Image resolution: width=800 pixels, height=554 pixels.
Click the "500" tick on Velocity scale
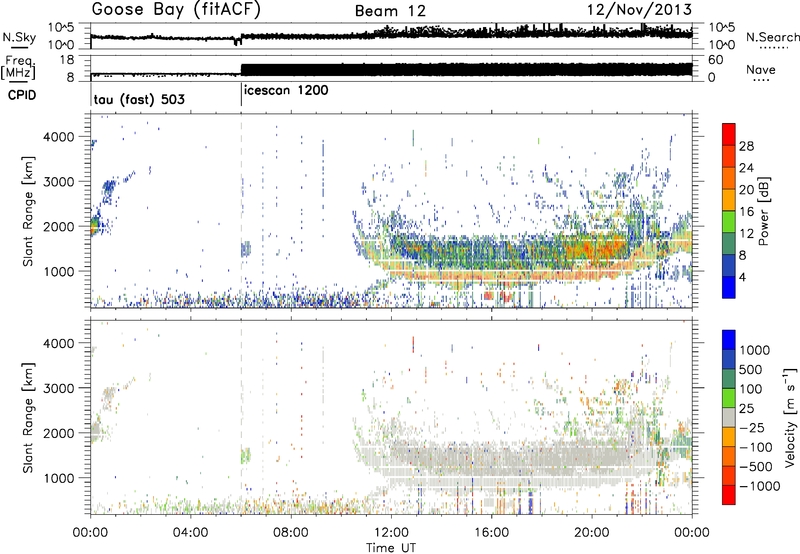[751, 369]
